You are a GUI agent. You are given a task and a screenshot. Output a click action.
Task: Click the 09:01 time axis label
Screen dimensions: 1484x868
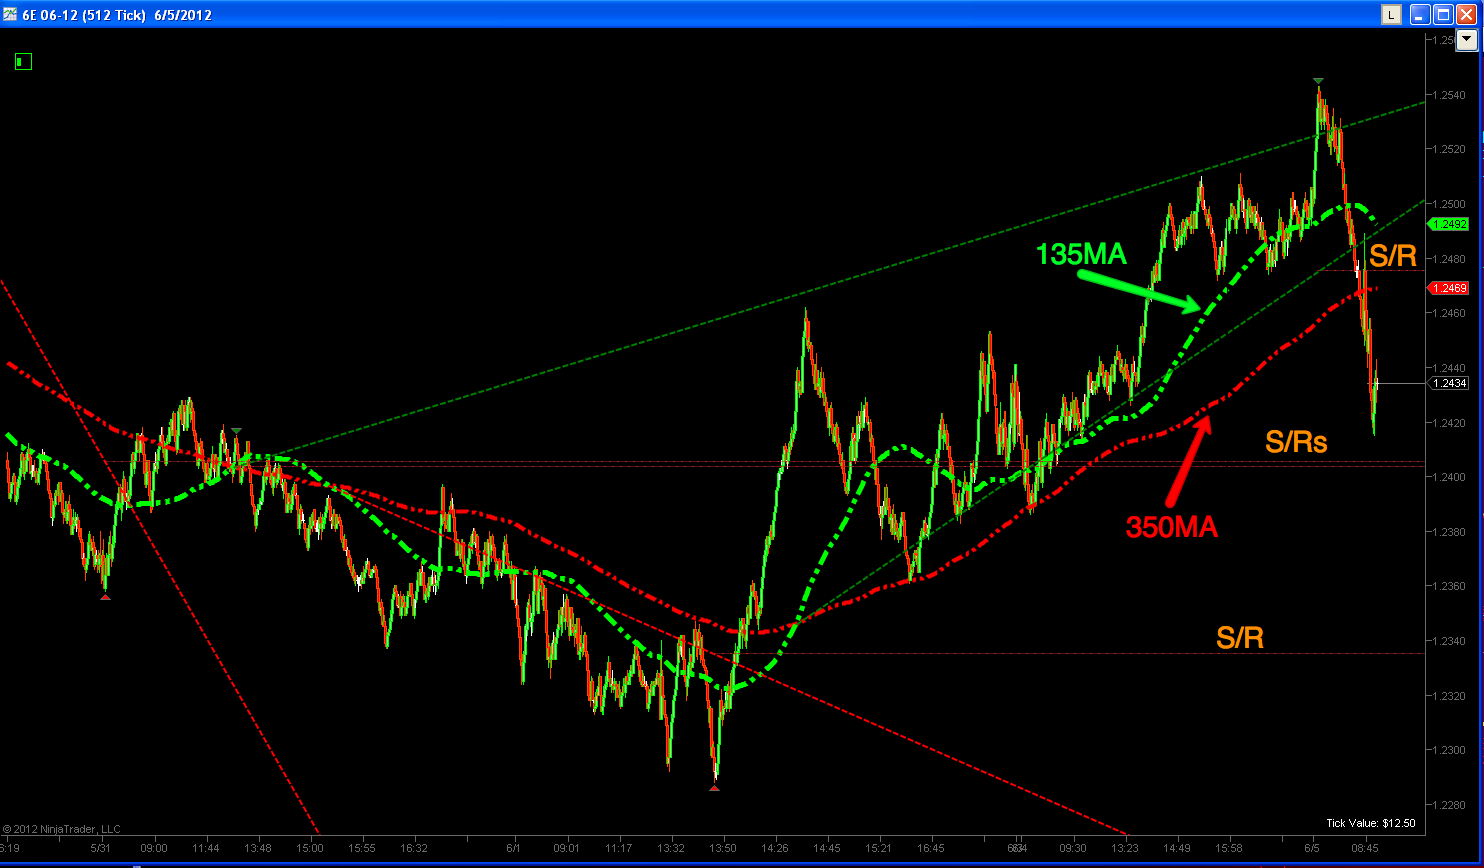click(x=568, y=848)
